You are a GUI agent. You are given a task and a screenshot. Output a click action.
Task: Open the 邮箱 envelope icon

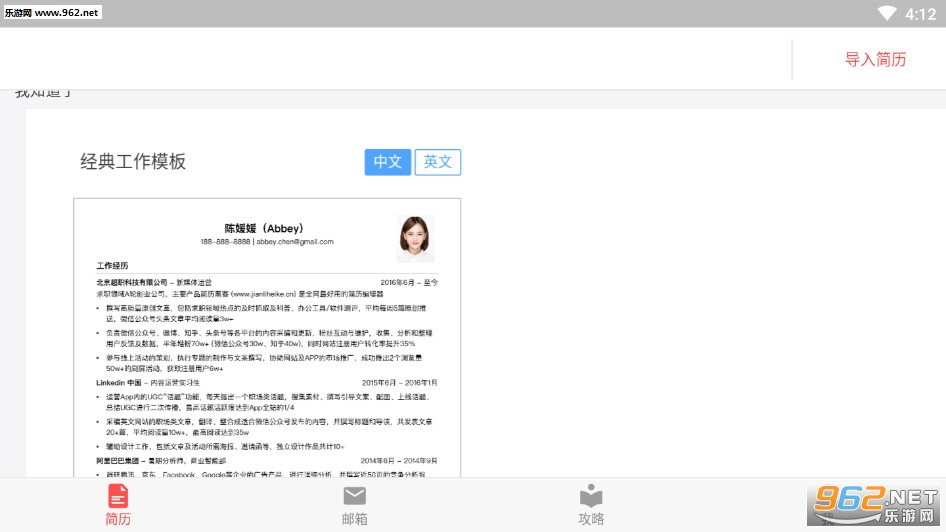tap(355, 496)
